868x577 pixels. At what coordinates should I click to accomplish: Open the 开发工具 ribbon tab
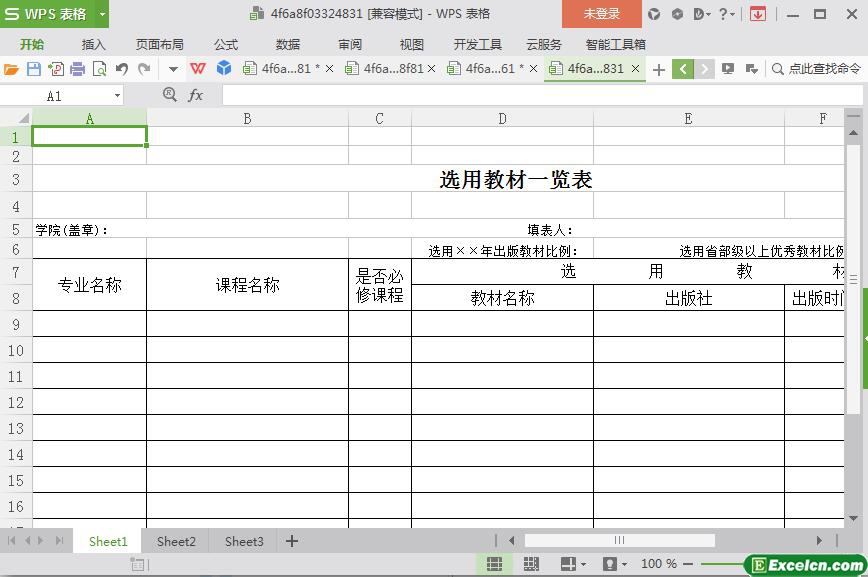[478, 44]
